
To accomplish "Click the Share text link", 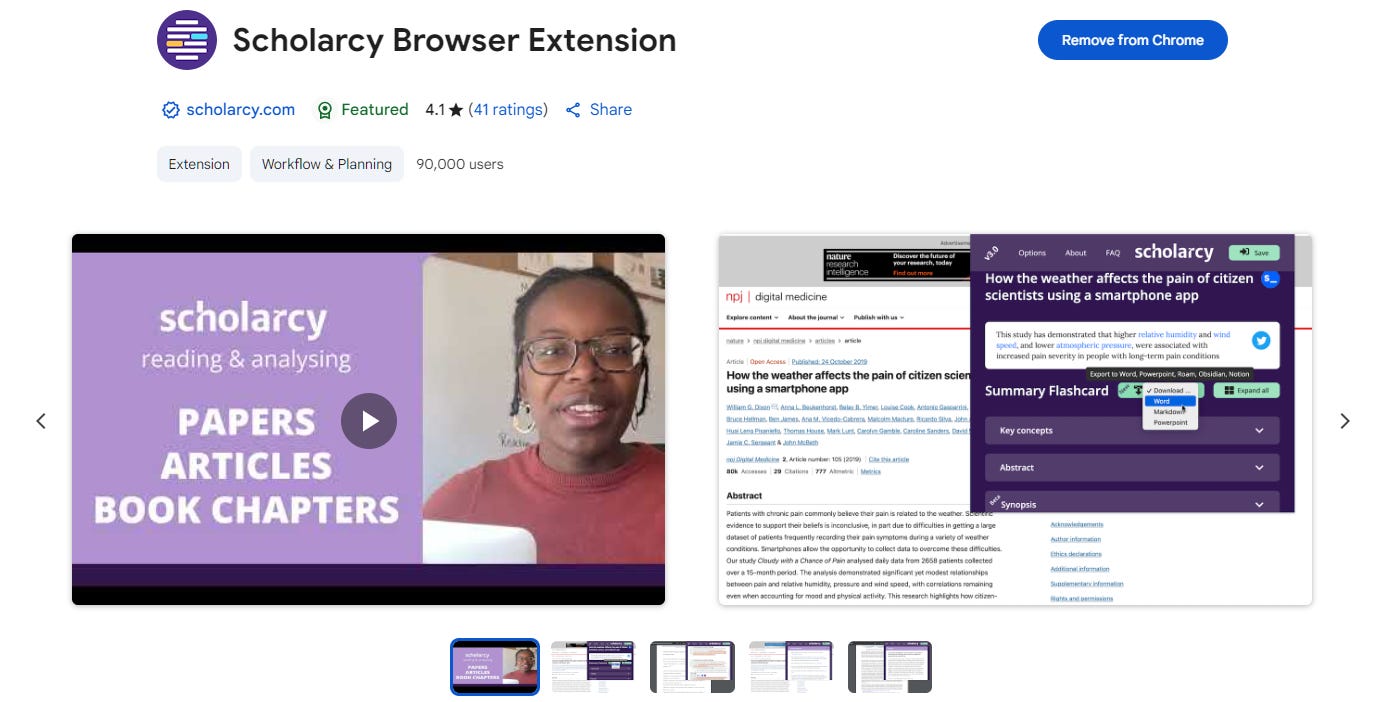I will click(x=610, y=110).
